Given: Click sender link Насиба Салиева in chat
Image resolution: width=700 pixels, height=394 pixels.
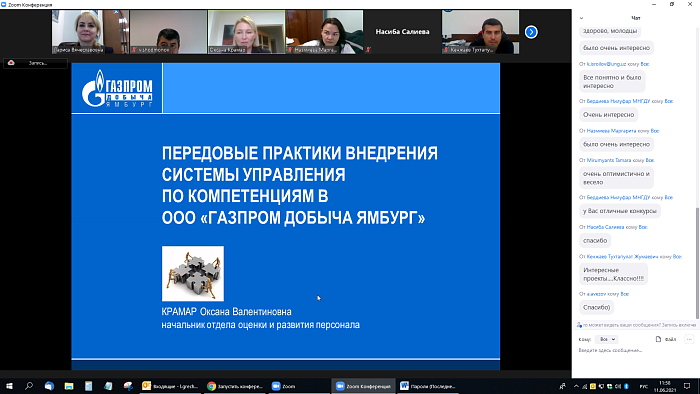Looking at the screenshot, I should pos(605,227).
